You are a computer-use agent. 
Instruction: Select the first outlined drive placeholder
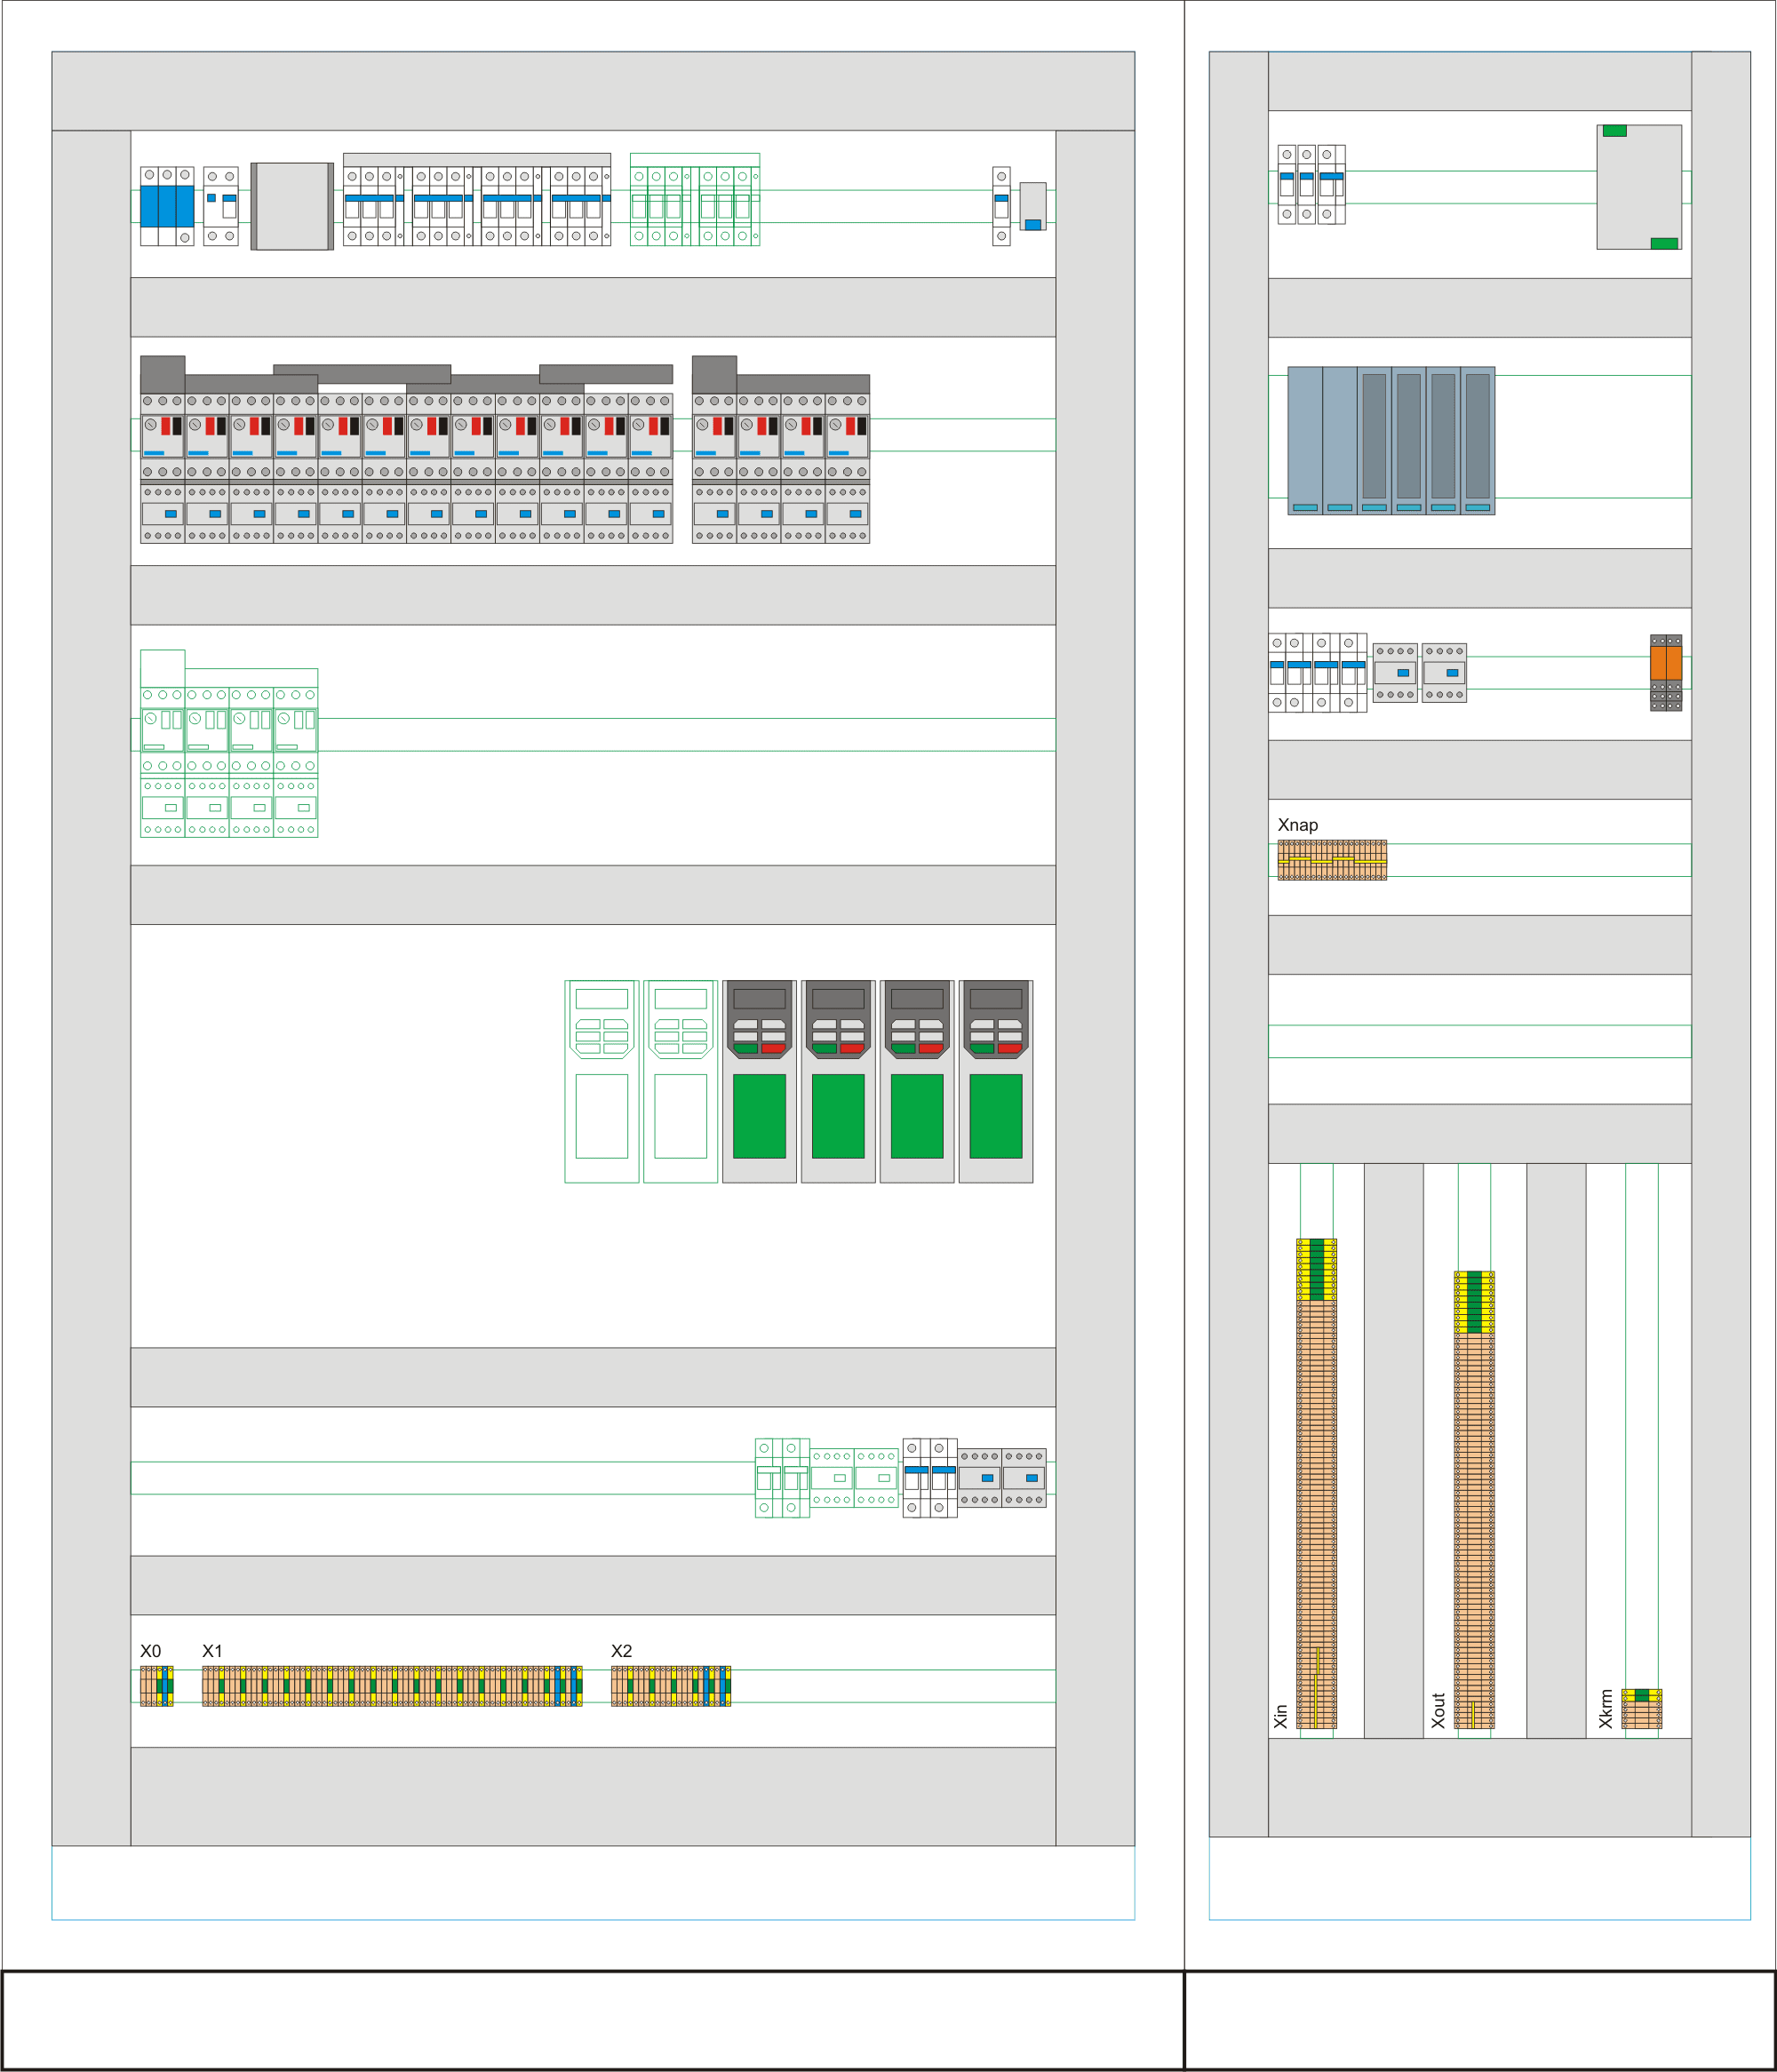point(601,1081)
